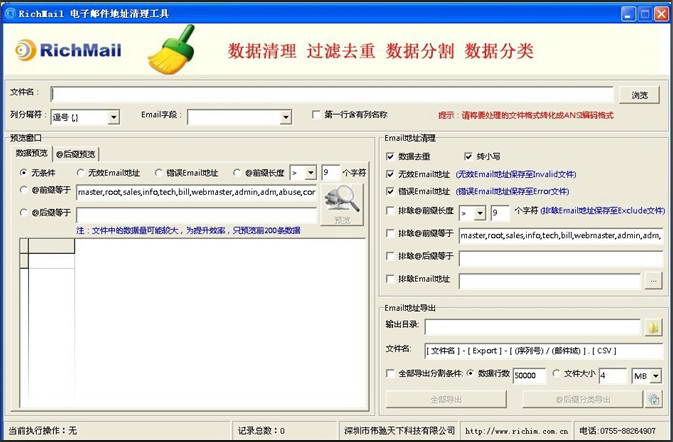Toggle the 错误Email地址 cleanup checkbox
The height and width of the screenshot is (442, 673).
[390, 191]
